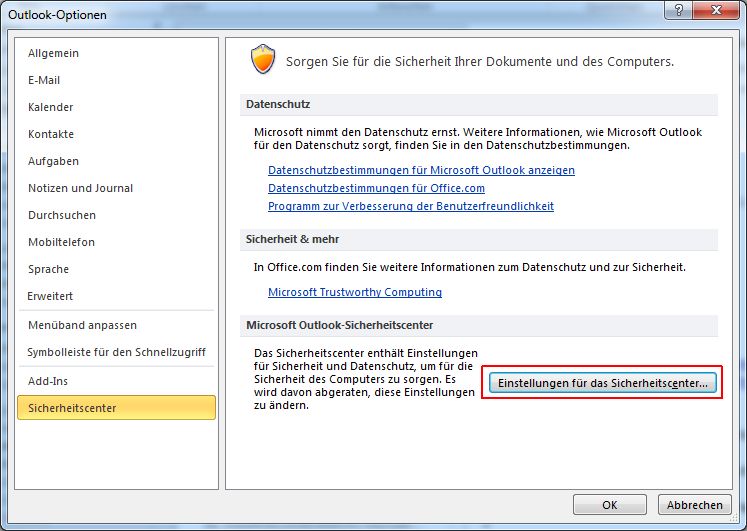Select the Mobiltelefon category
Screen dimensions: 747x531
pyautogui.click(x=61, y=242)
